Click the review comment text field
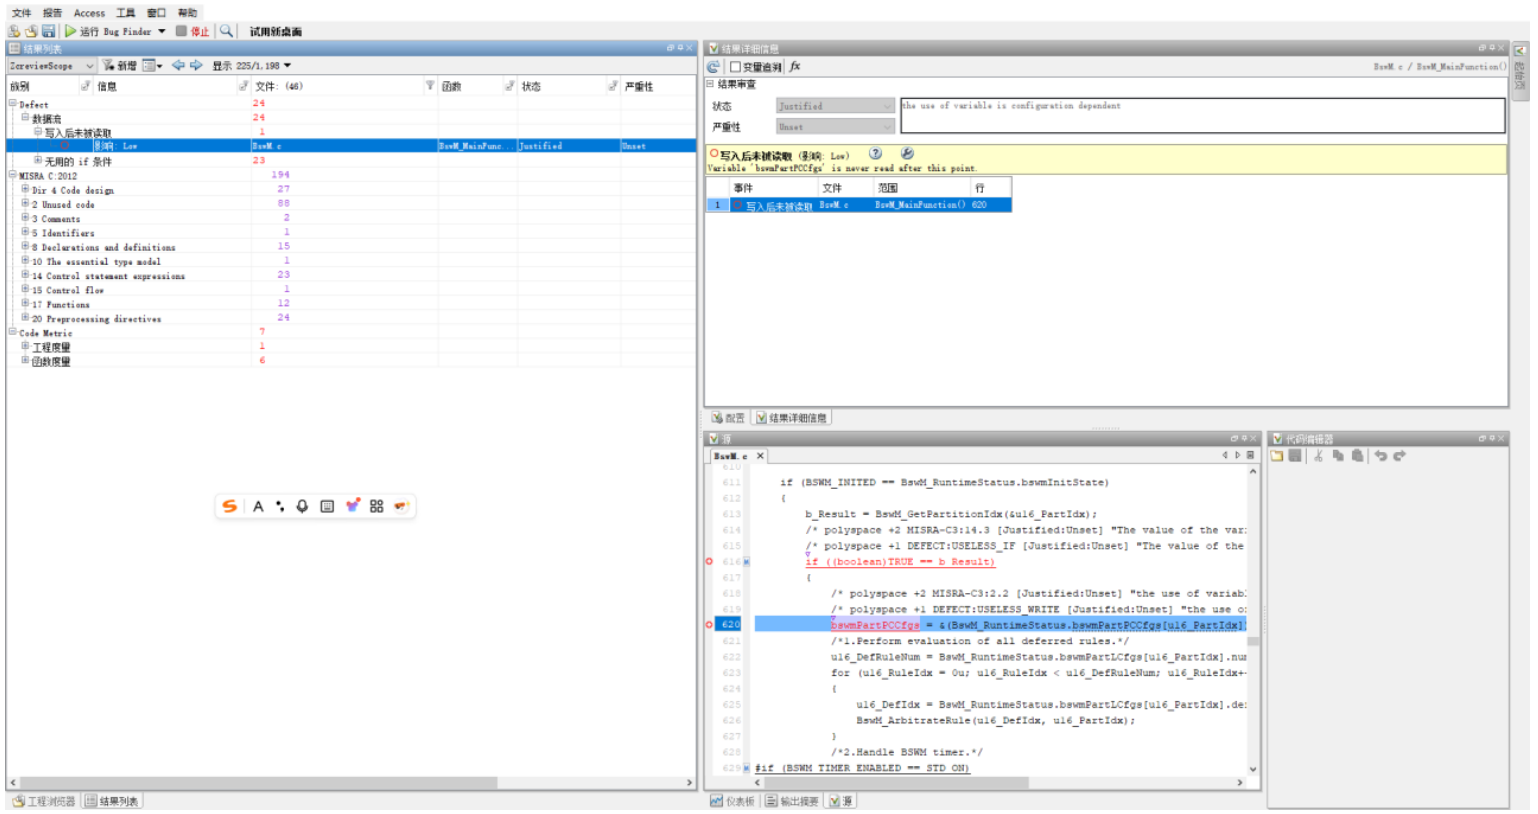The width and height of the screenshot is (1538, 814). 1202,115
